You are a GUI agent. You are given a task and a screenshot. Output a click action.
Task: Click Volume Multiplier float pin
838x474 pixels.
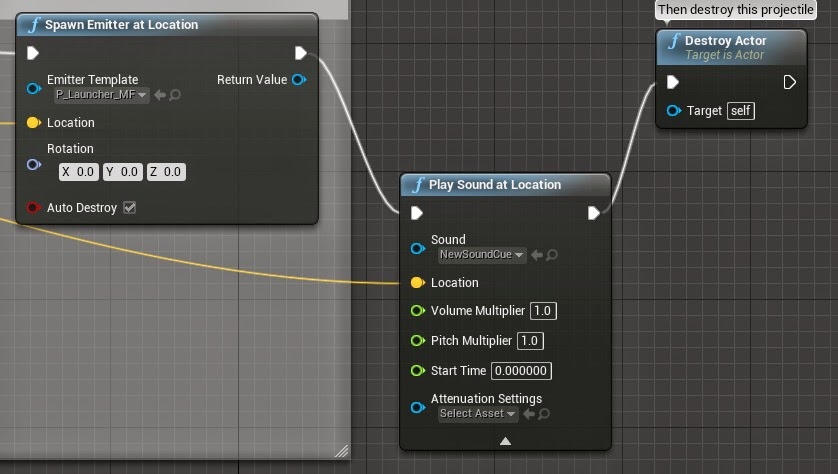(x=417, y=310)
